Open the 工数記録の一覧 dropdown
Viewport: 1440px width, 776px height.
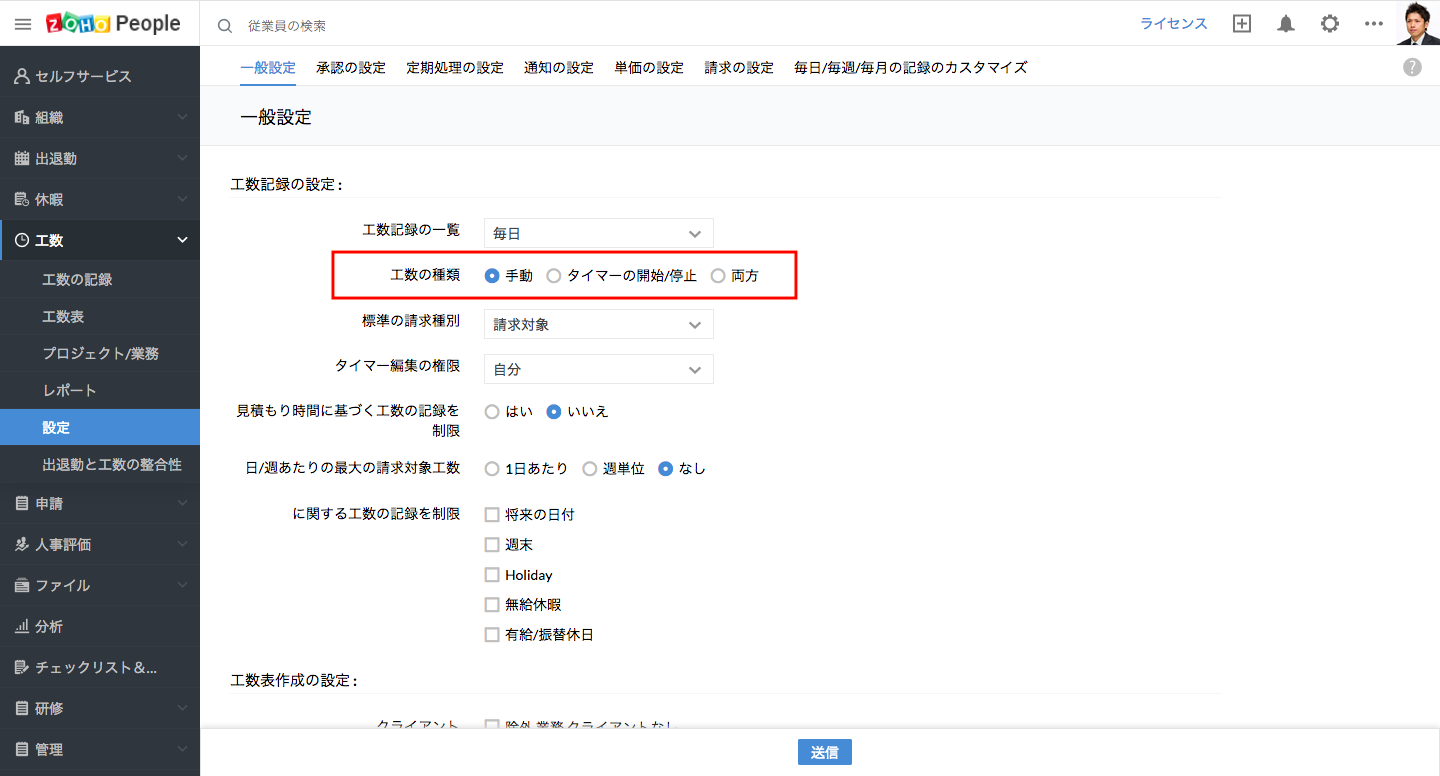(598, 233)
